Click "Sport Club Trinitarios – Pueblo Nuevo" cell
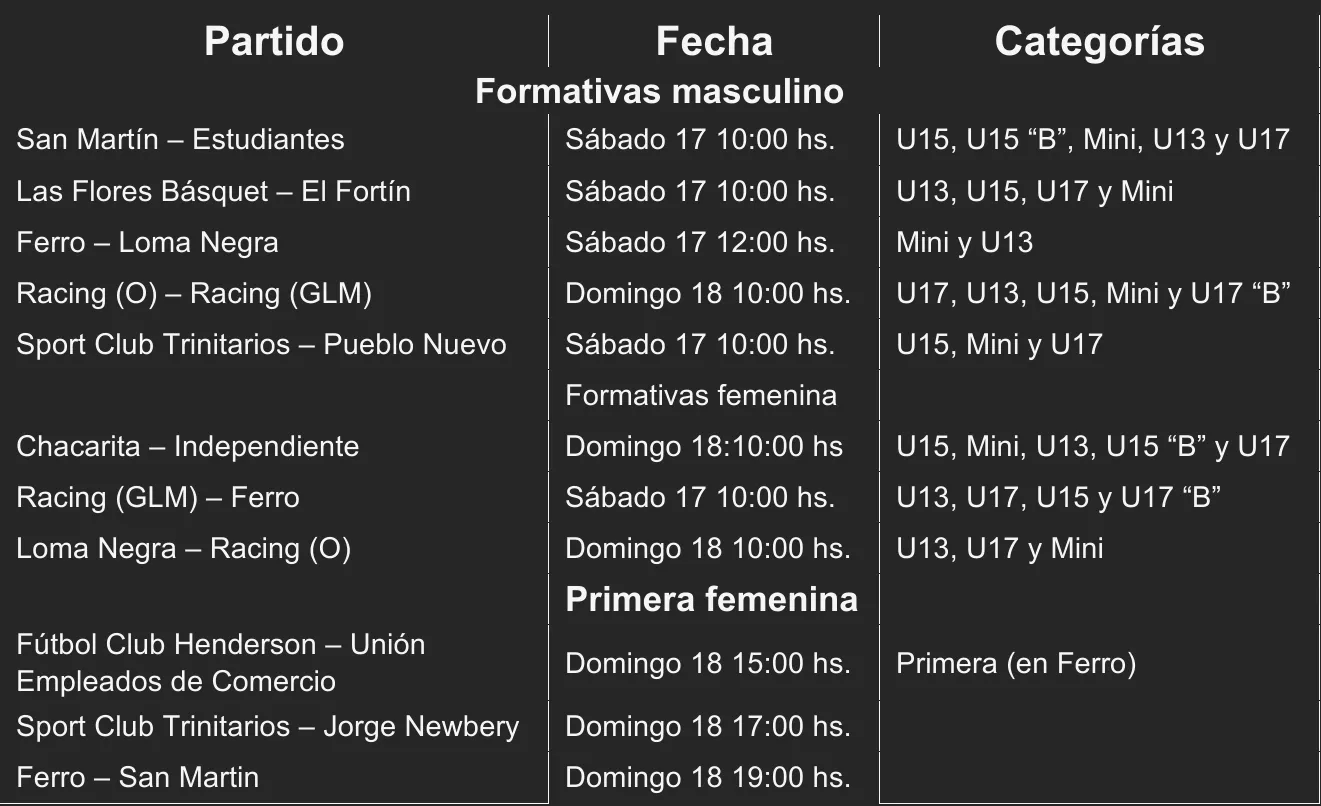 [x=261, y=344]
